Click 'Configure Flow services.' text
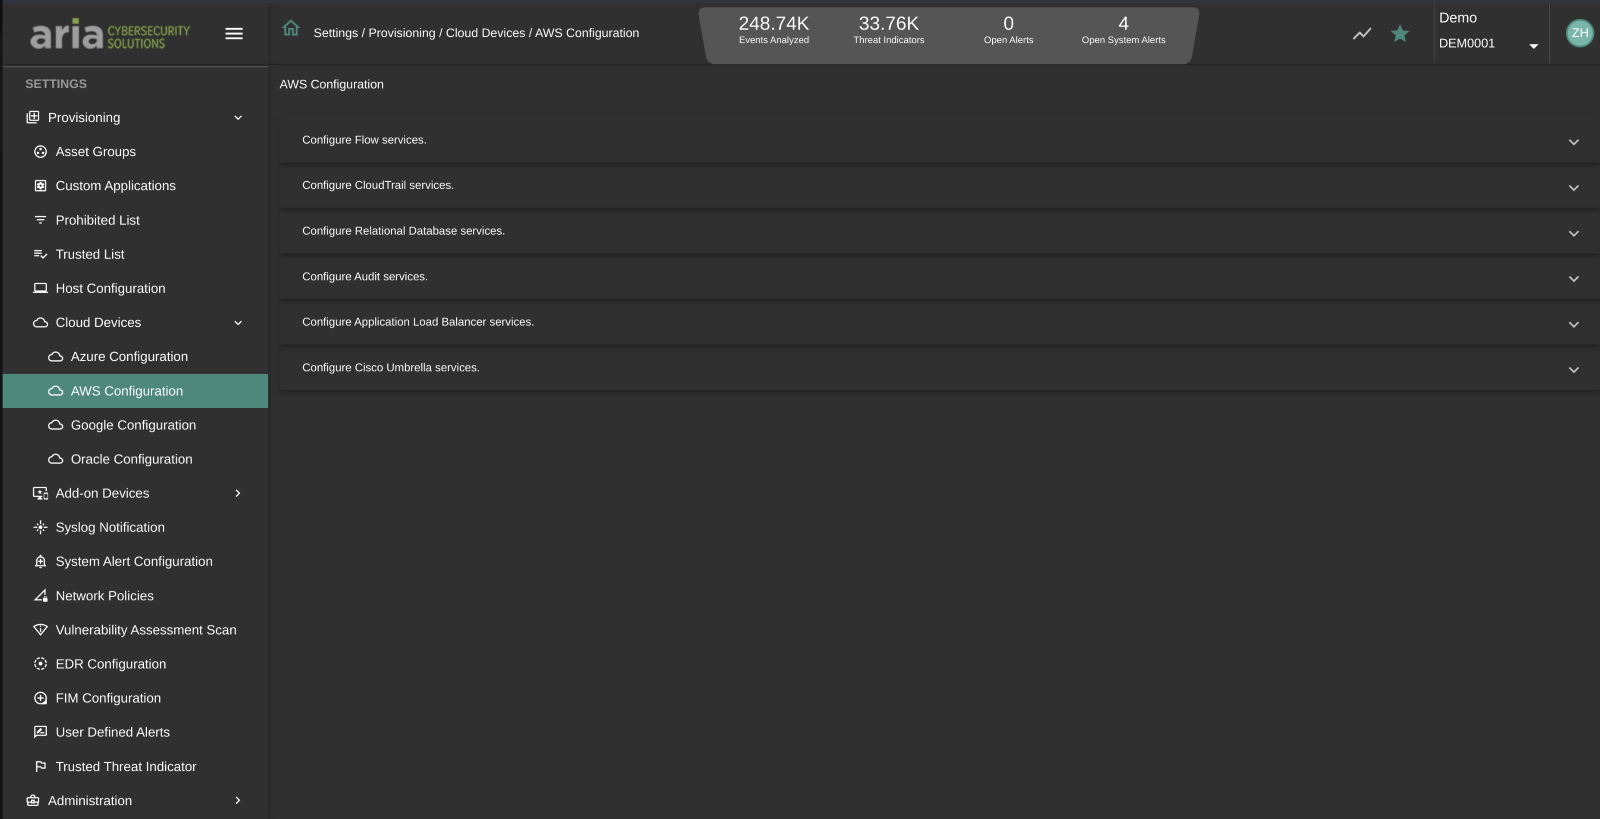The height and width of the screenshot is (819, 1600). click(364, 140)
